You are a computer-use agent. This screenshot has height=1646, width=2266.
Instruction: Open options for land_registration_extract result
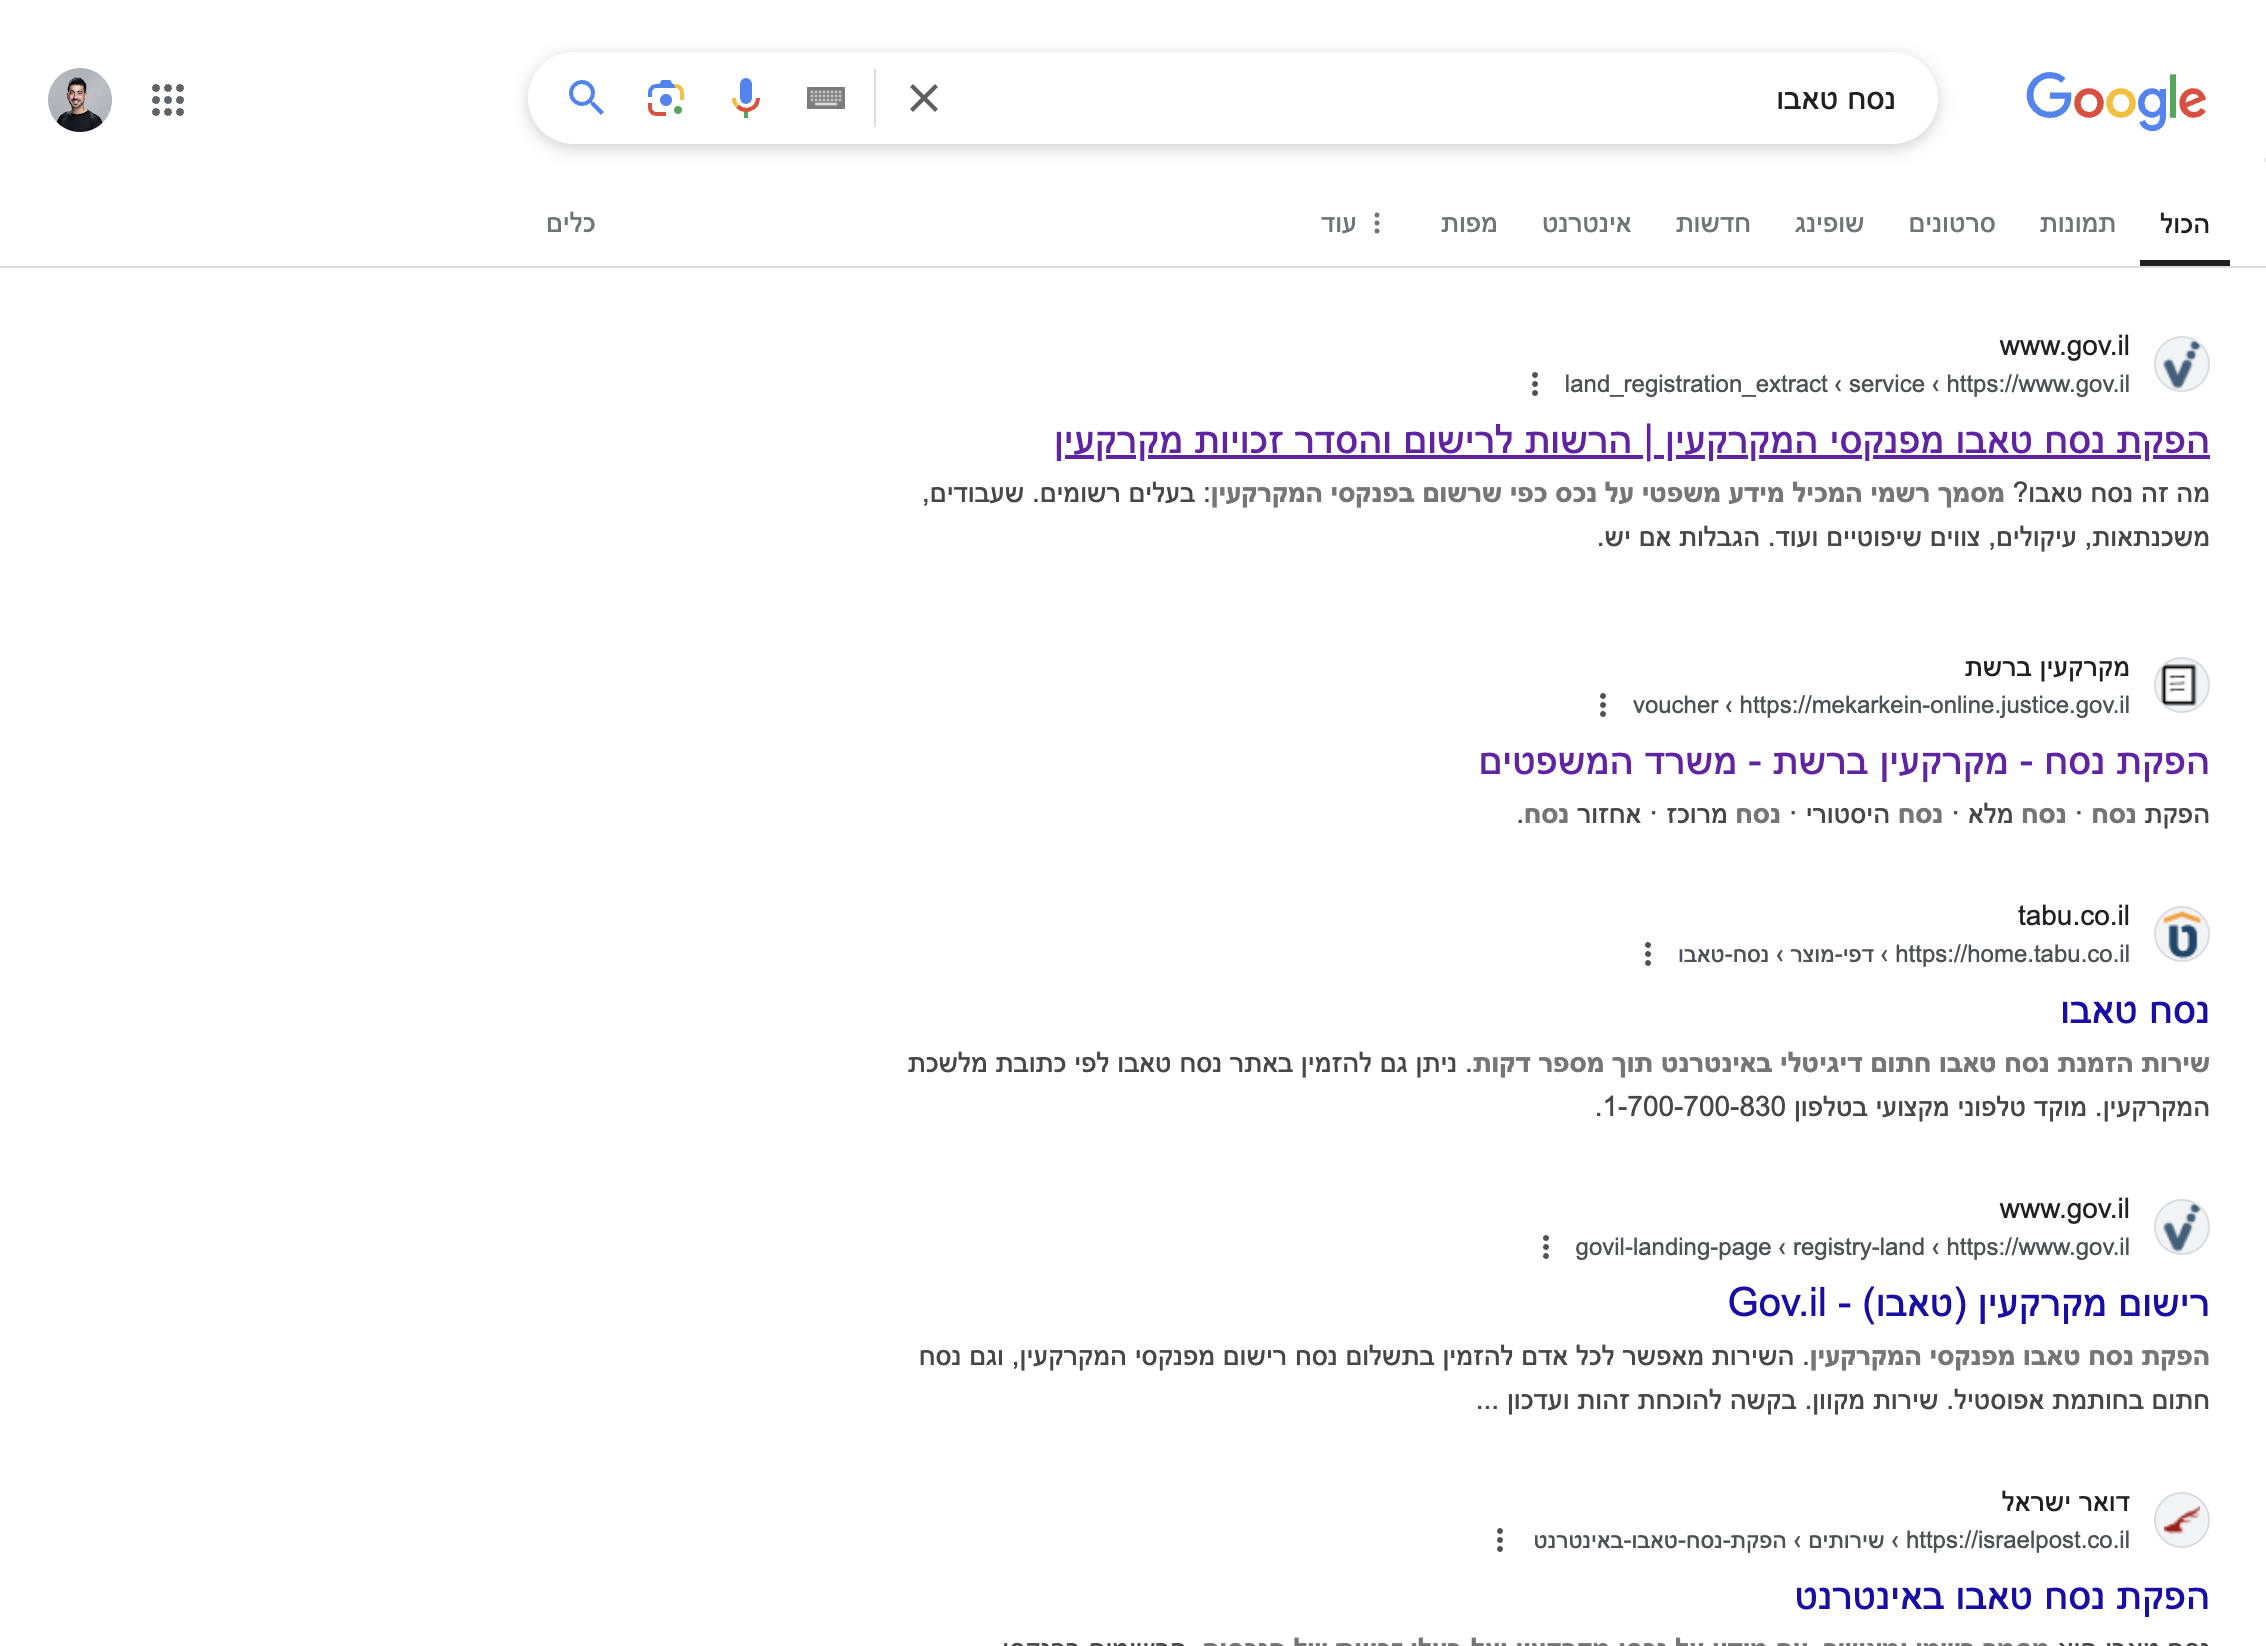click(1535, 384)
